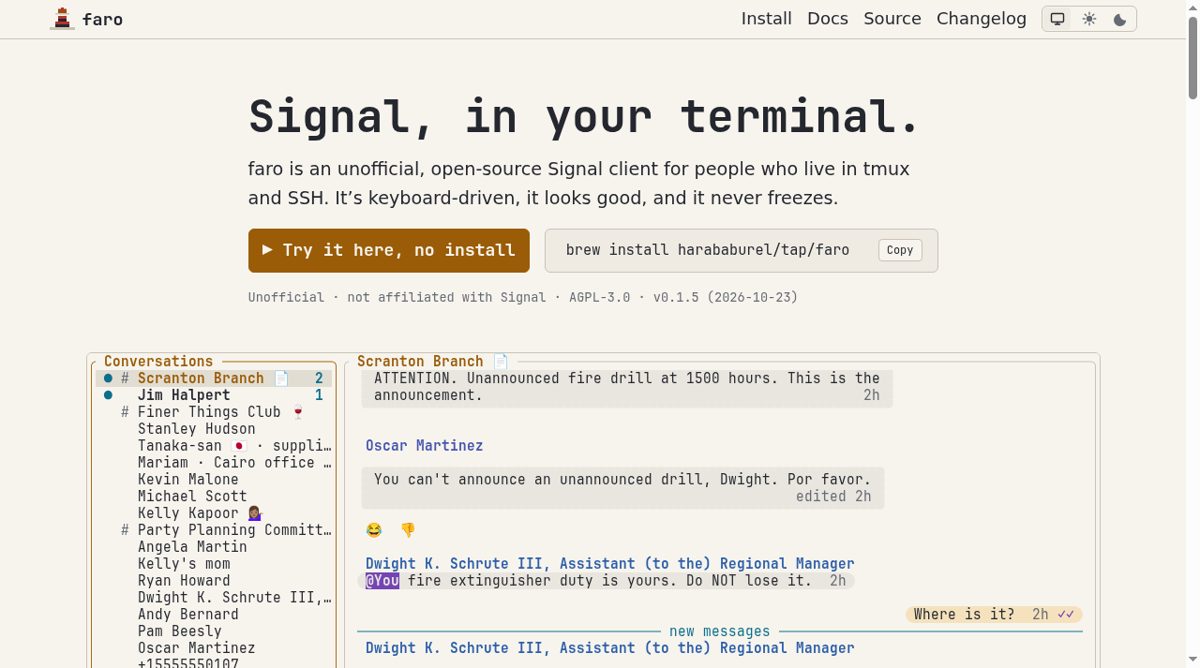Click the unread count 2 on Scranton Branch
Viewport: 1200px width, 668px height.
319,378
